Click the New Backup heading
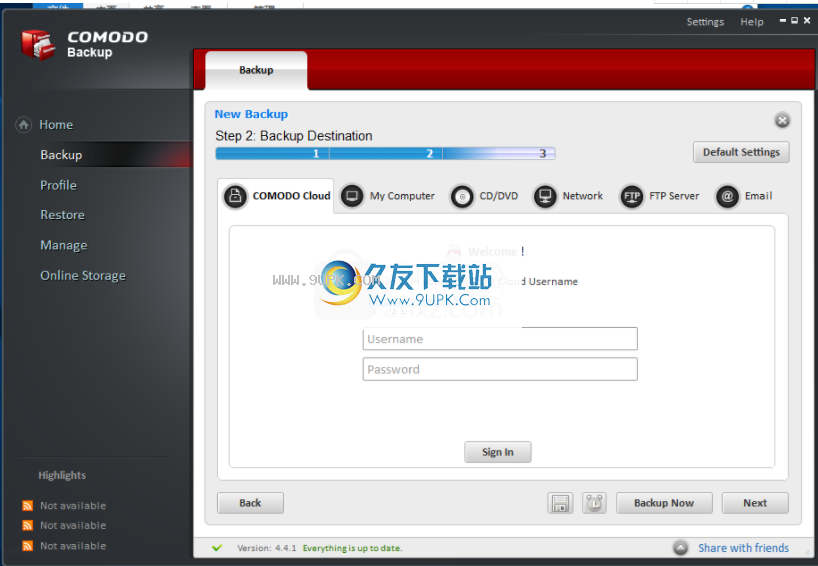Image resolution: width=818 pixels, height=566 pixels. click(251, 114)
